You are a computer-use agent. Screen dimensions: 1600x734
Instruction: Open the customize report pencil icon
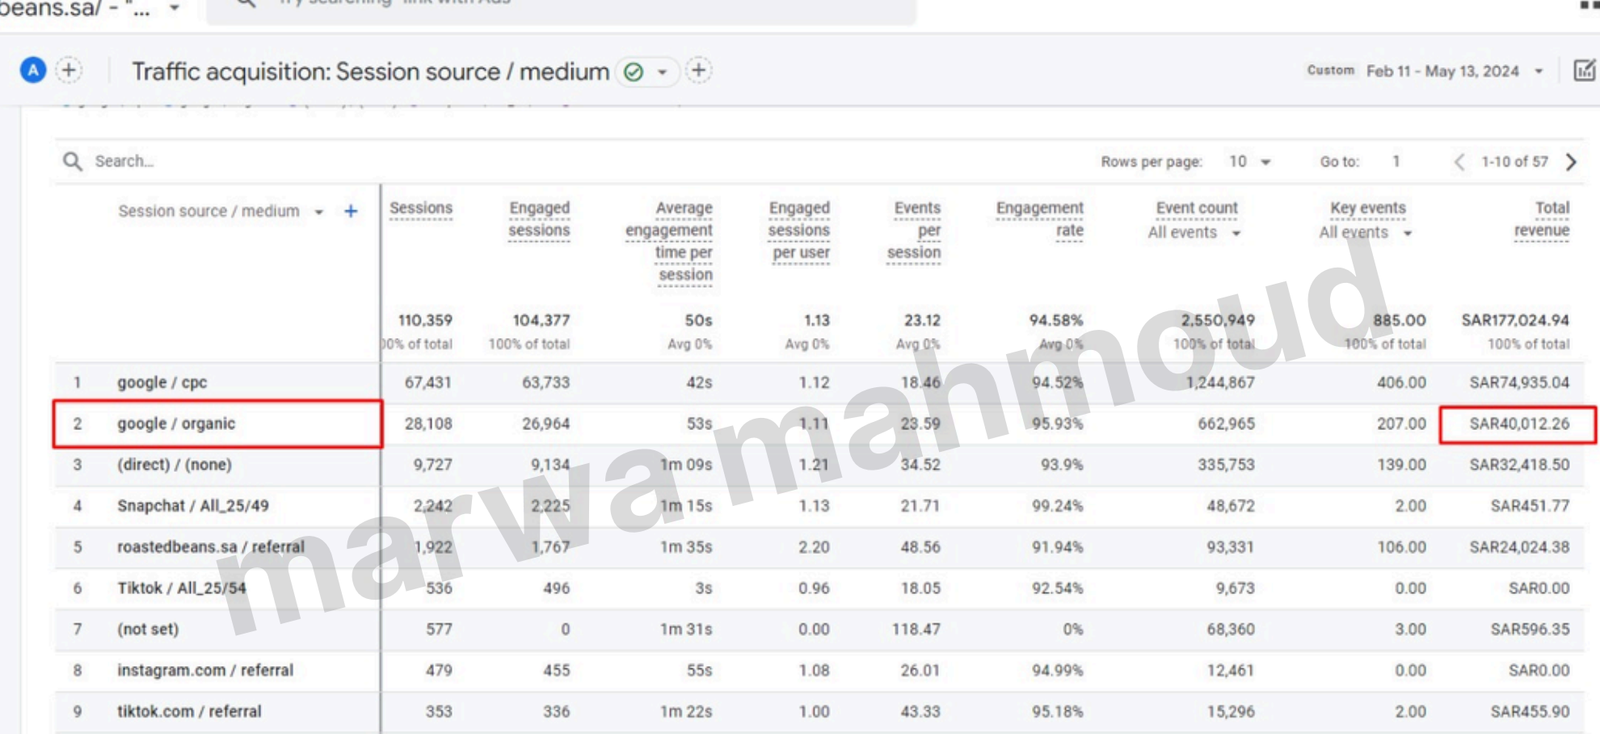tap(1585, 70)
